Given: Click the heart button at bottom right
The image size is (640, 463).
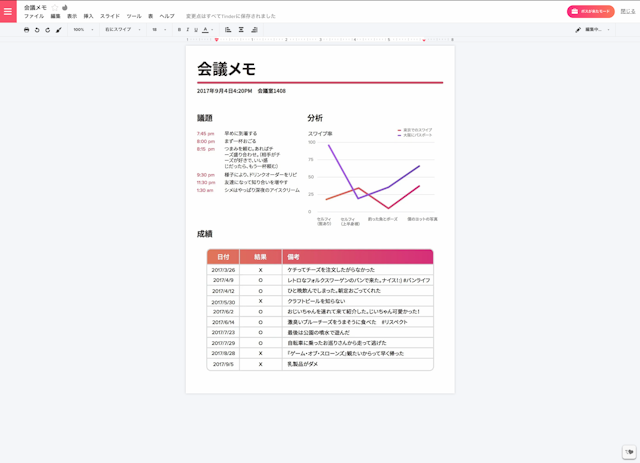Looking at the screenshot, I should click(629, 452).
